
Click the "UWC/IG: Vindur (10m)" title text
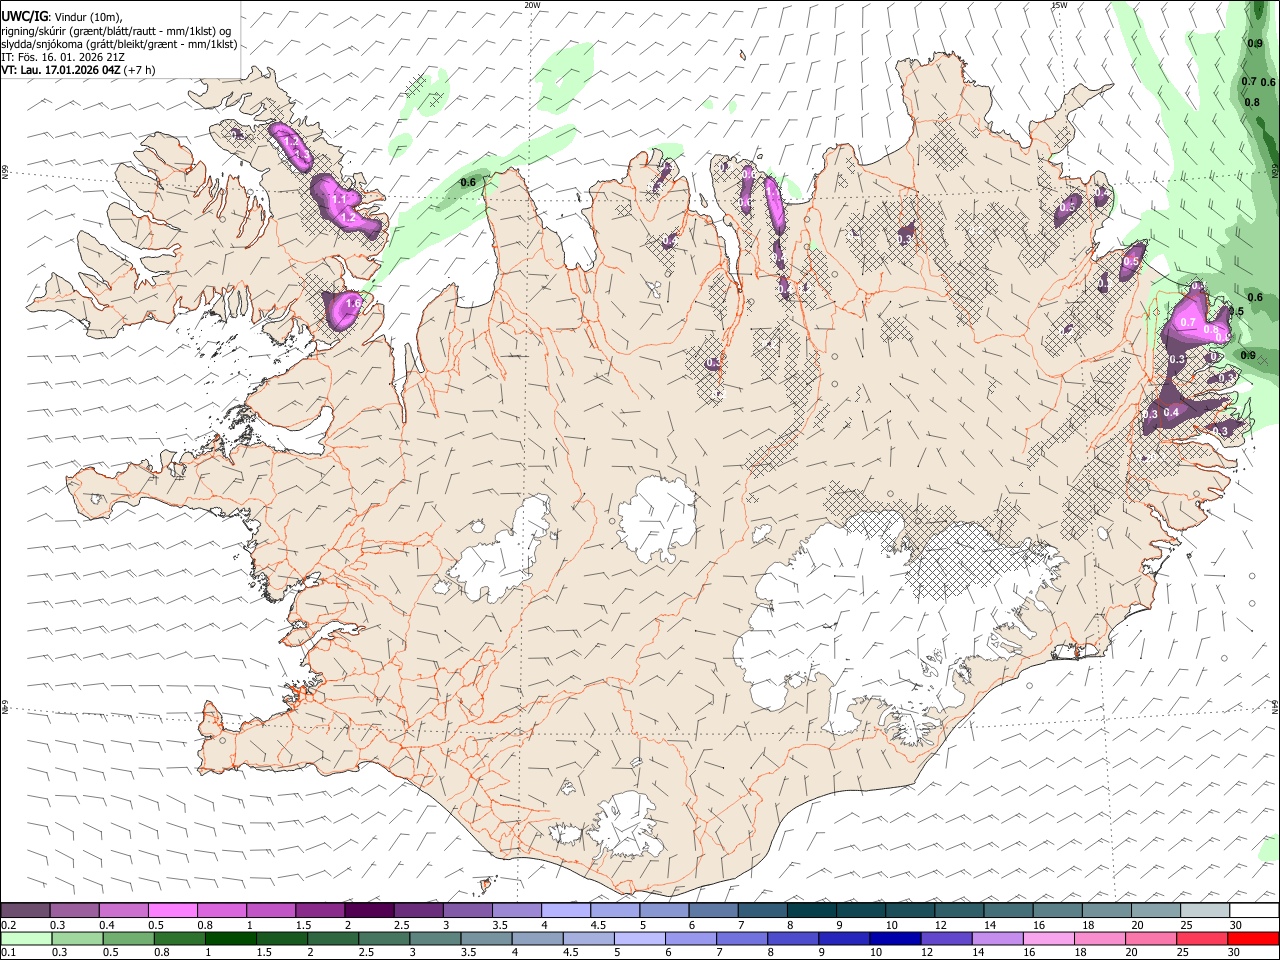pos(62,16)
